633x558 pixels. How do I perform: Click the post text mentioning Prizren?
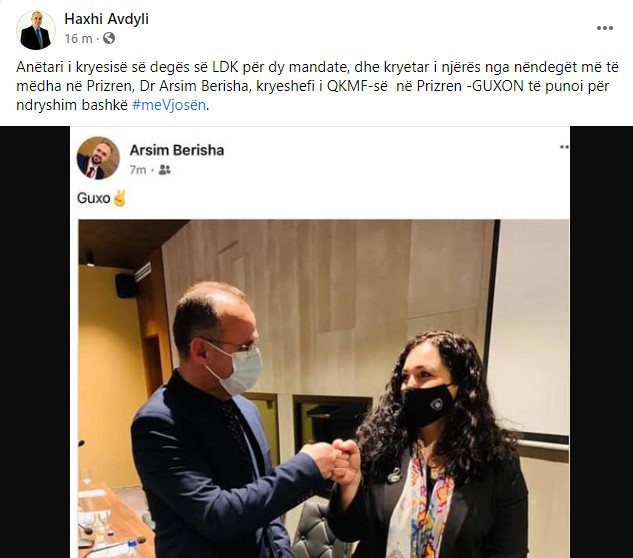coord(317,86)
